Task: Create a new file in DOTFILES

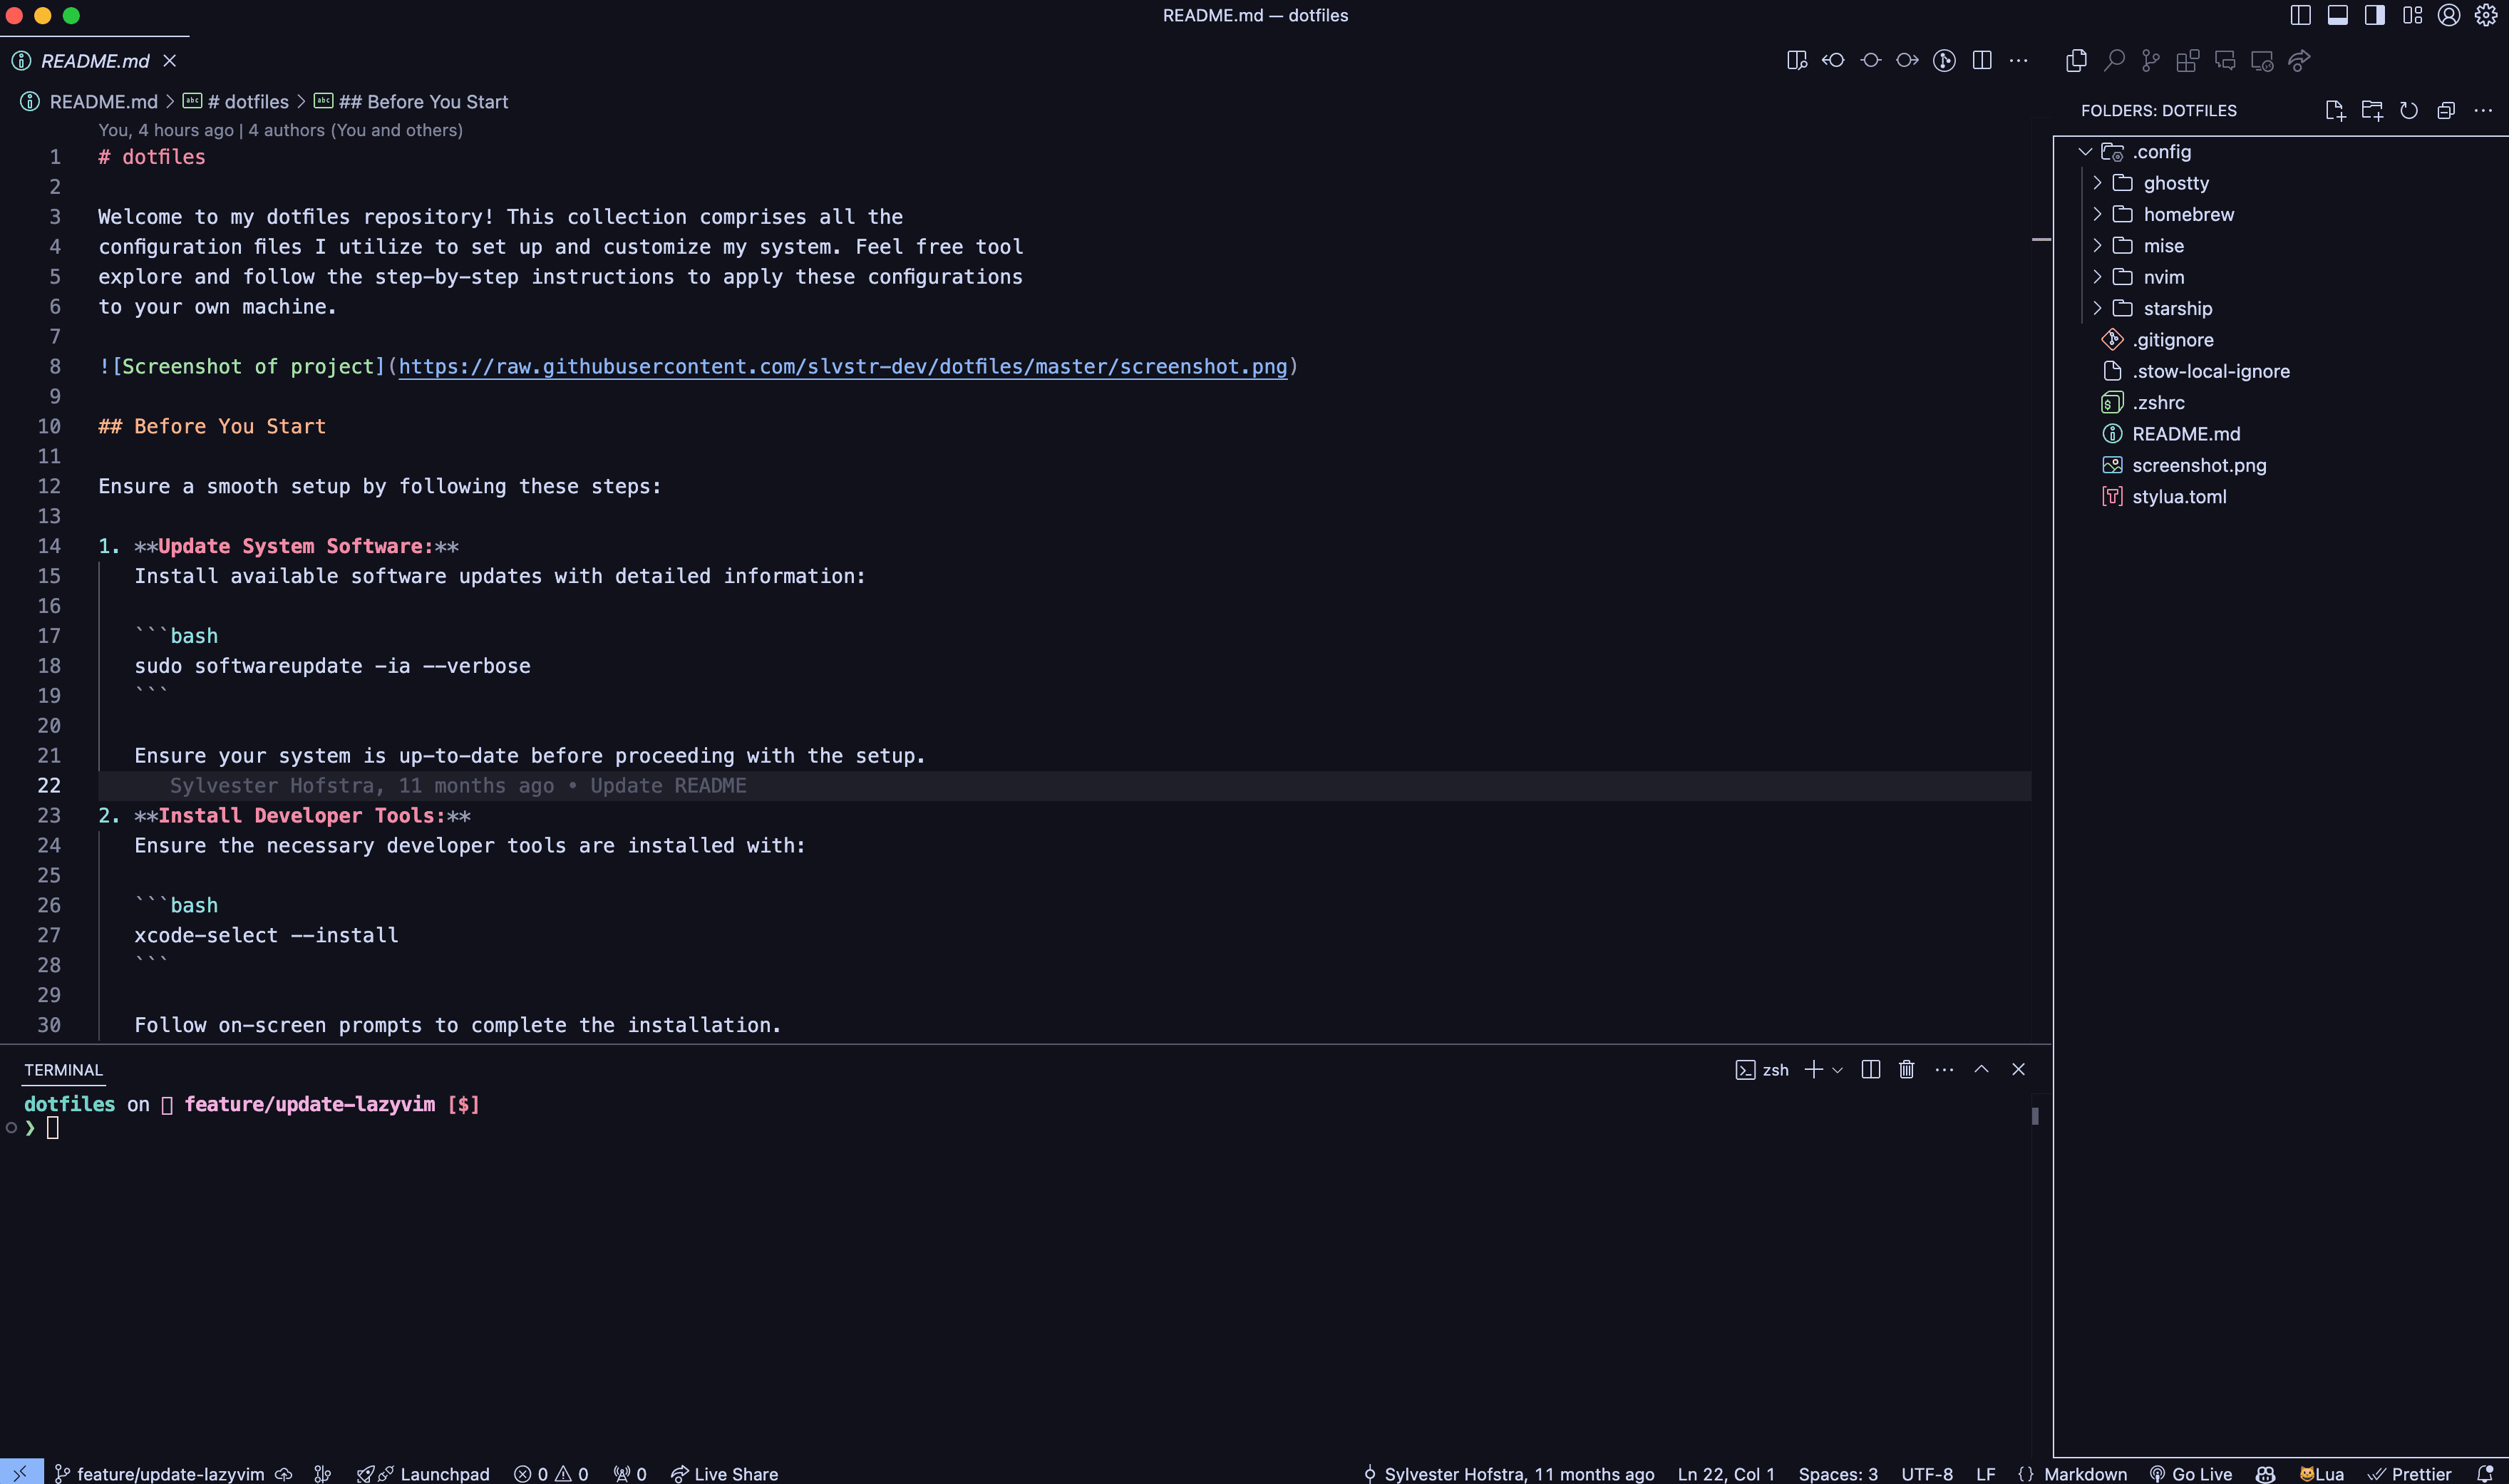Action: click(2334, 110)
